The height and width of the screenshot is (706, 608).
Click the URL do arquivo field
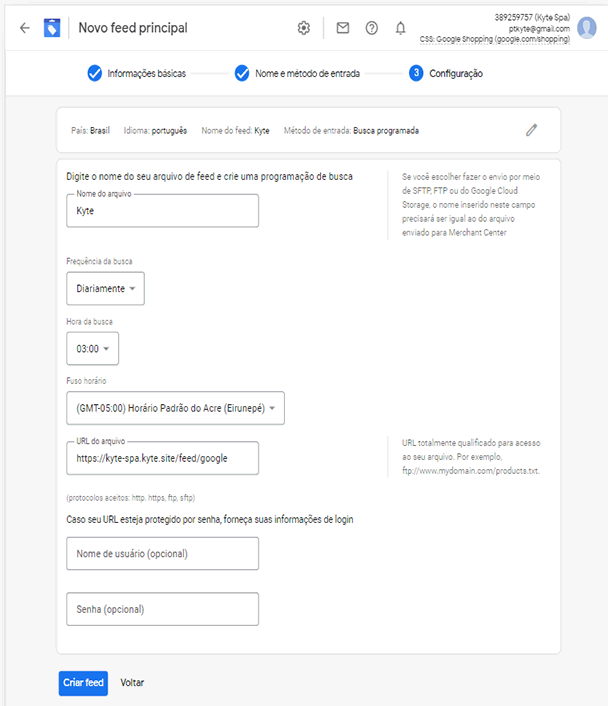(x=163, y=458)
